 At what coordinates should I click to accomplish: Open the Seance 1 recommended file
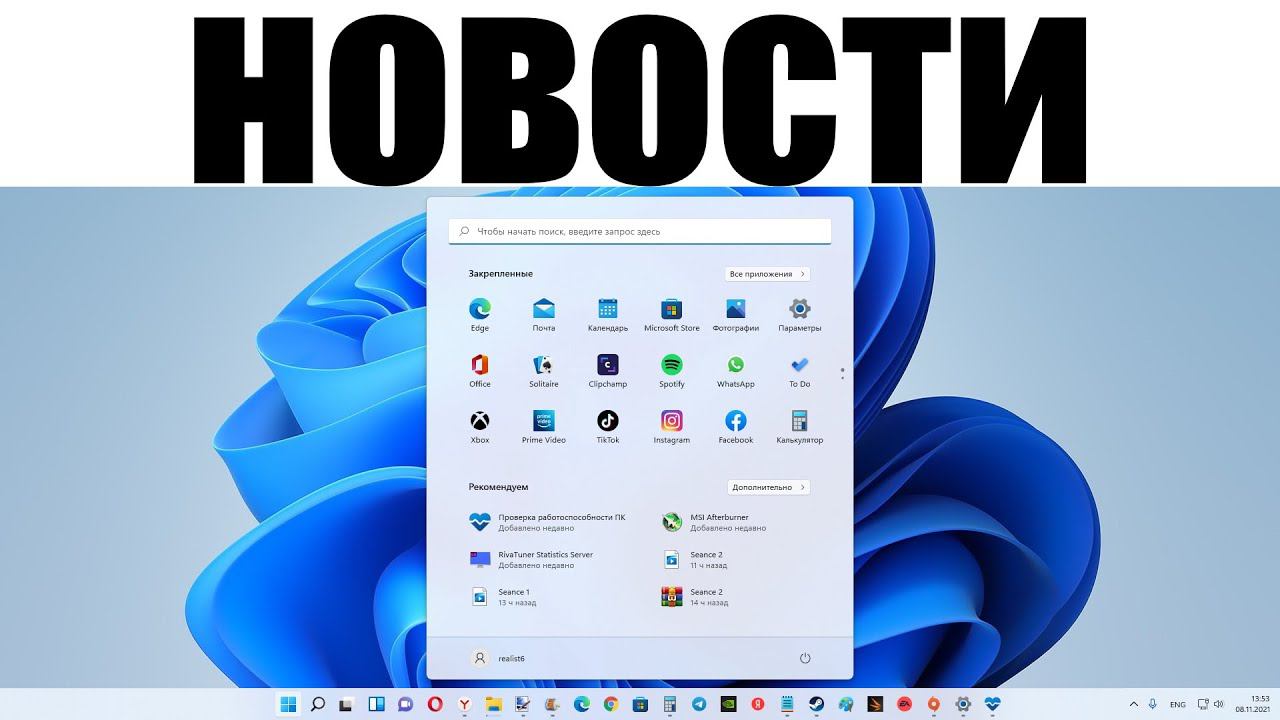(503, 597)
